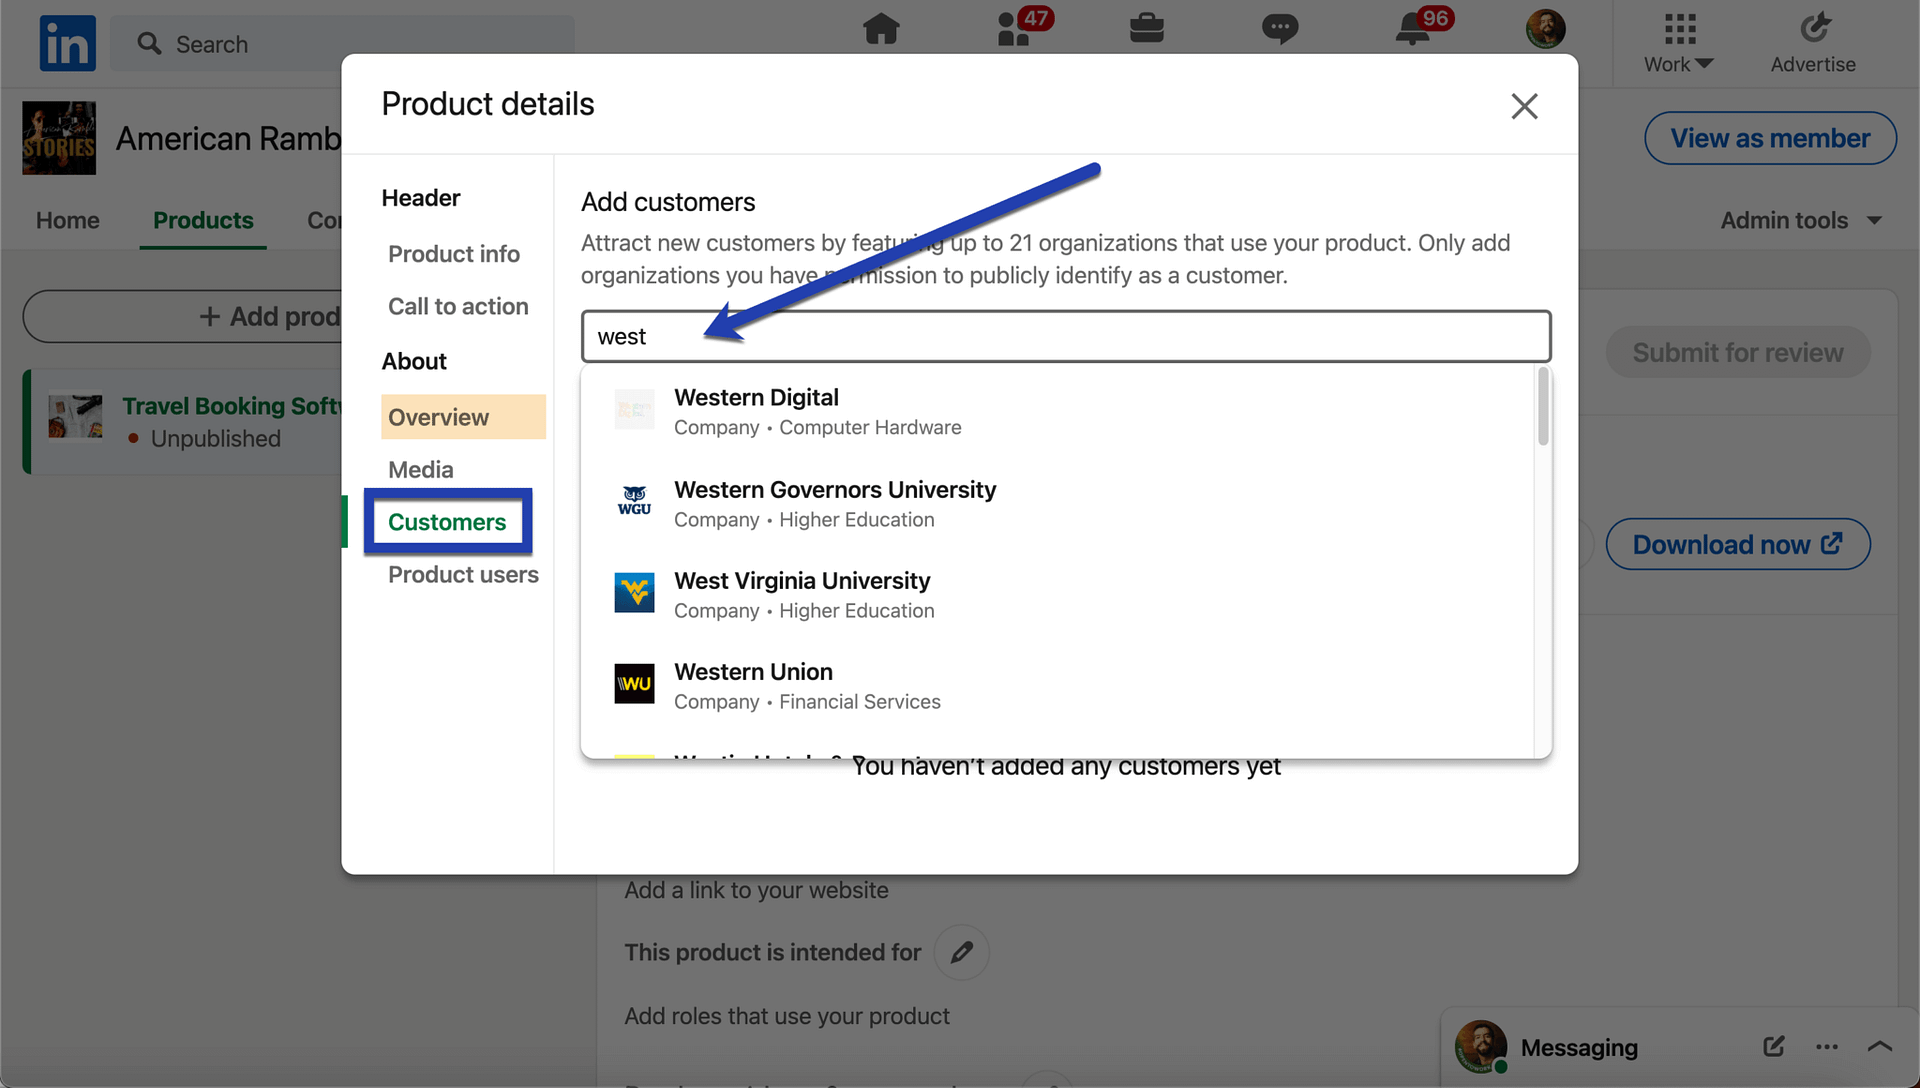Open the Travel Booking Software product link
Screen dimensions: 1920x1088
(232, 406)
